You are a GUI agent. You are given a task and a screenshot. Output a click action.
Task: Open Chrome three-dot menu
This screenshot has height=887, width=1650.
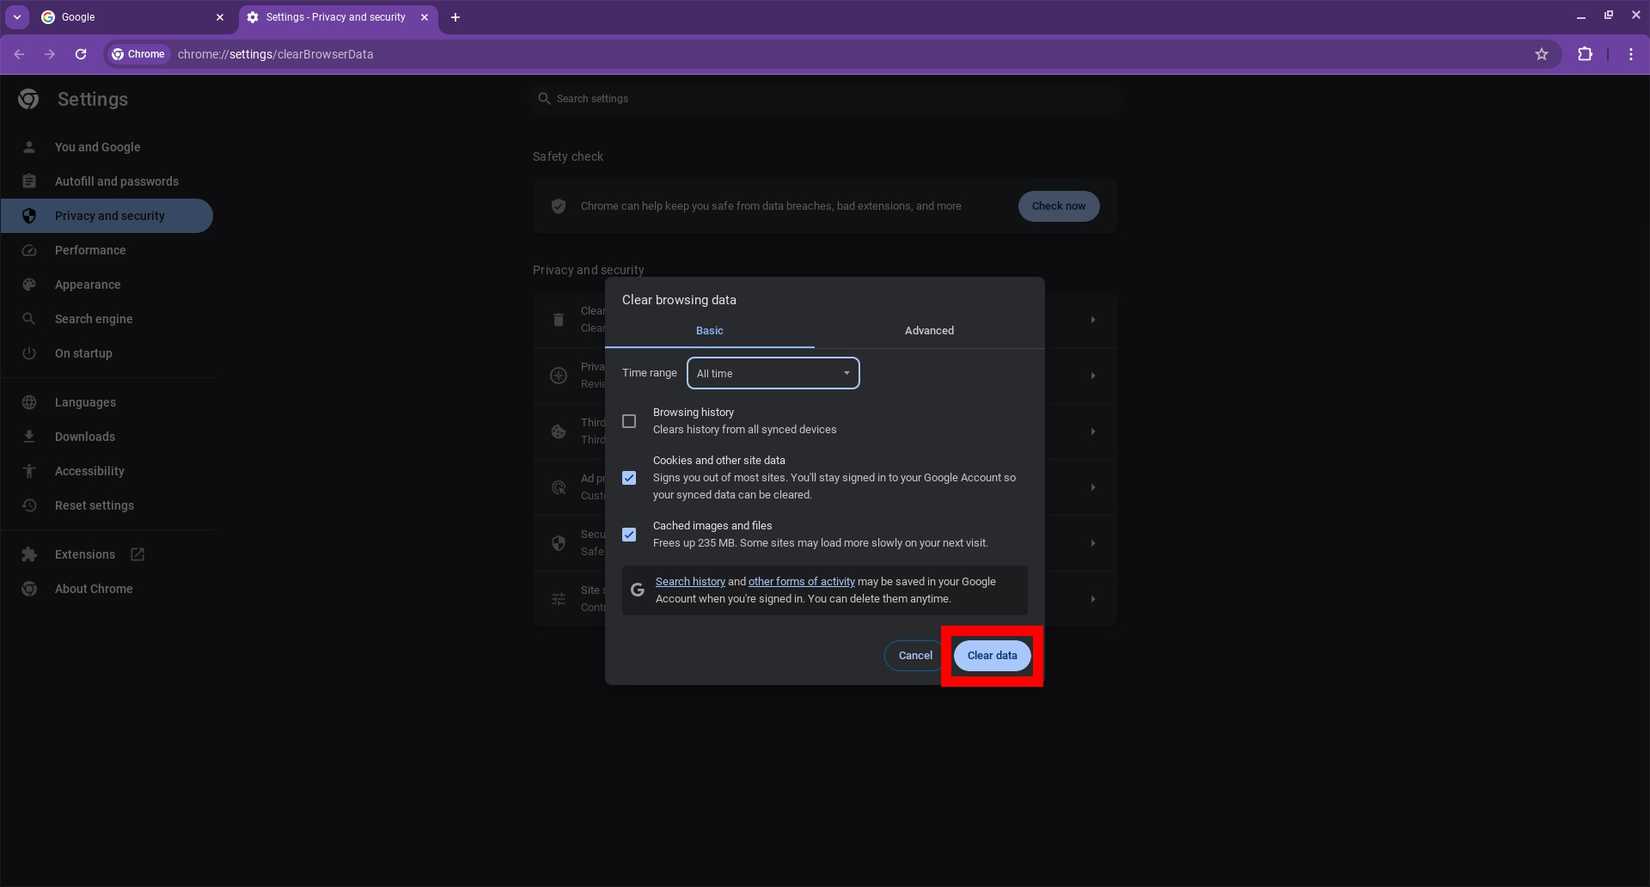point(1630,54)
